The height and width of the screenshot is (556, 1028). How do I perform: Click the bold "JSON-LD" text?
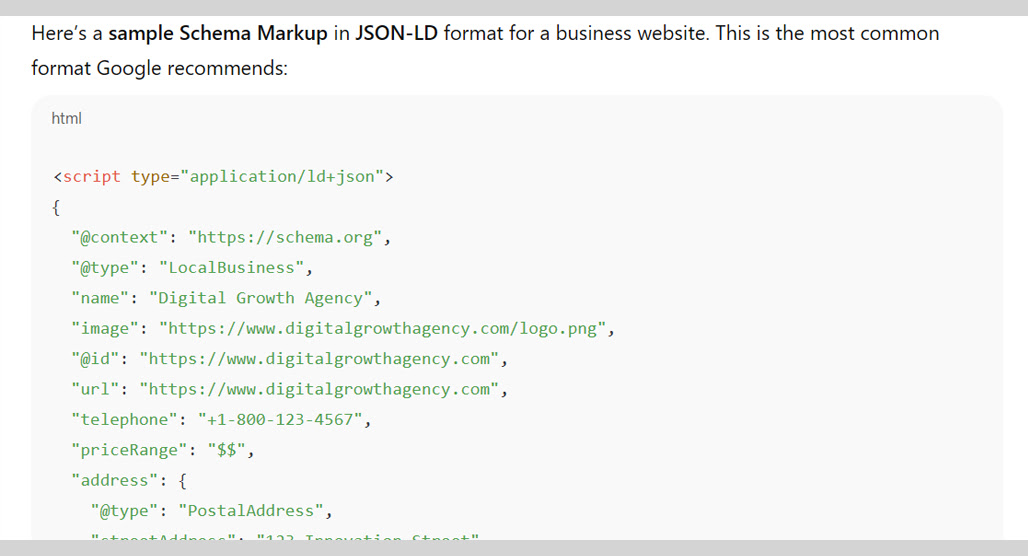396,33
